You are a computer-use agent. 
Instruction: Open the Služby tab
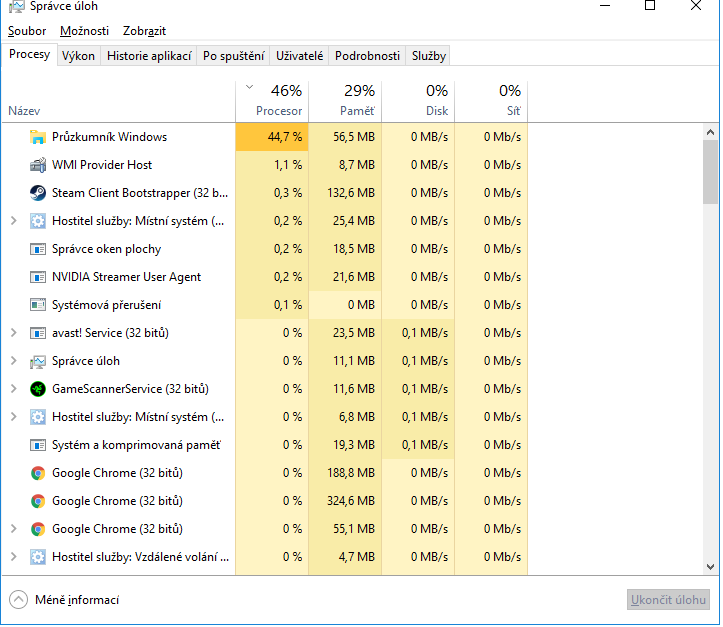pos(429,56)
